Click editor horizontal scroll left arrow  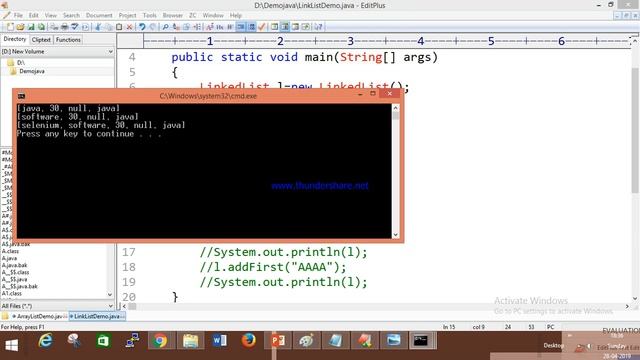point(124,306)
